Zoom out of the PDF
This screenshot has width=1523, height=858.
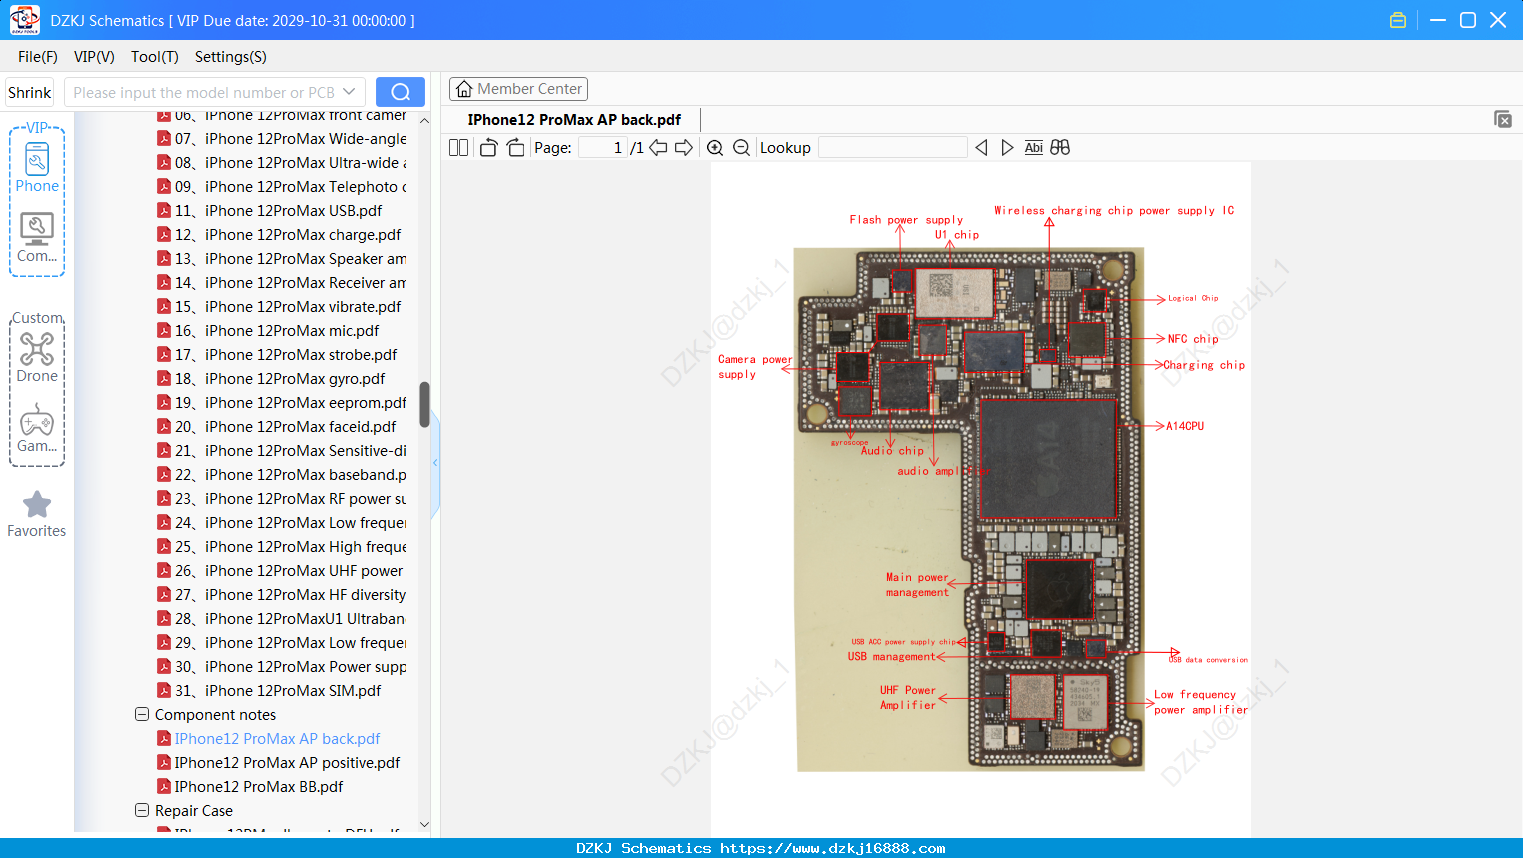click(741, 148)
